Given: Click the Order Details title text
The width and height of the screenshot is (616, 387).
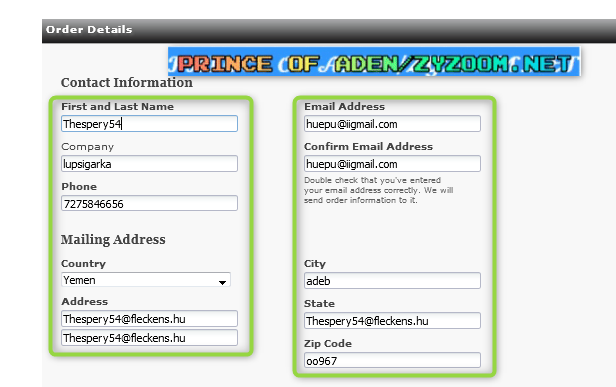Looking at the screenshot, I should pyautogui.click(x=89, y=29).
